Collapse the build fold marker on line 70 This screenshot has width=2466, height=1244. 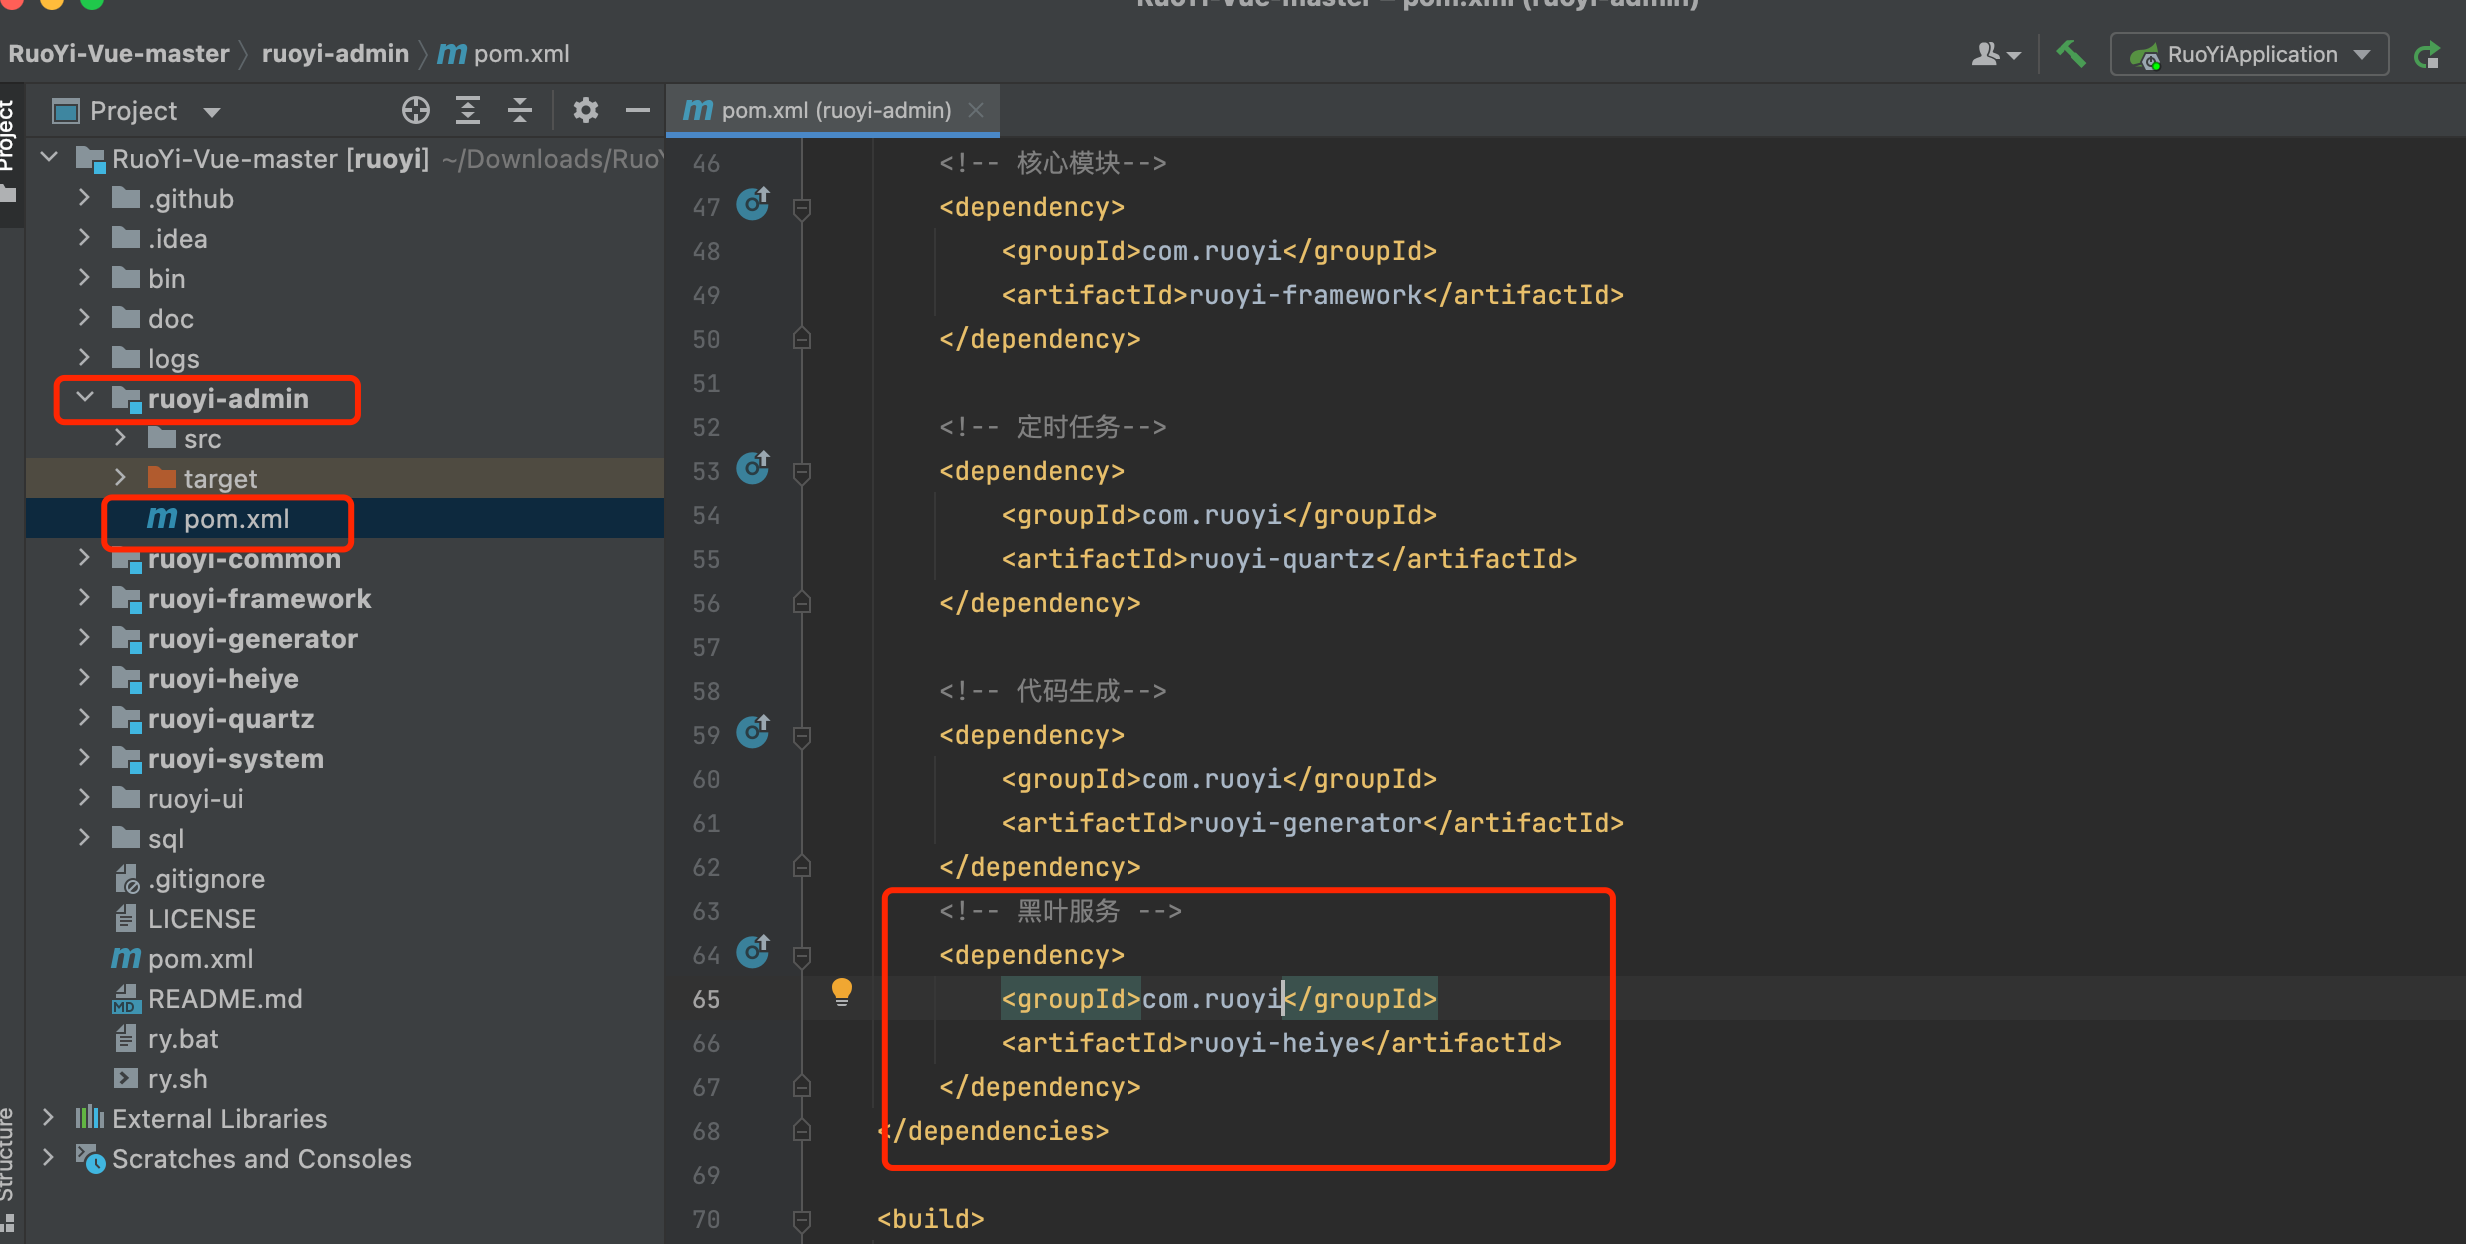801,1220
